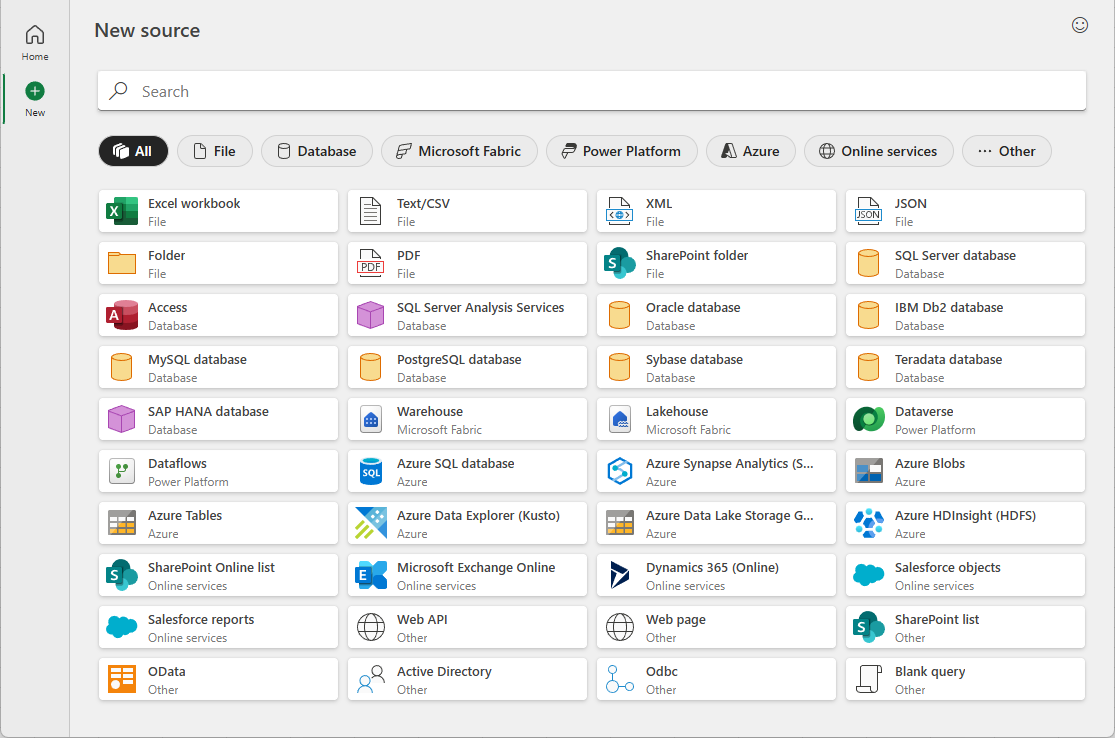Click the Azure SQL database icon

coord(371,471)
